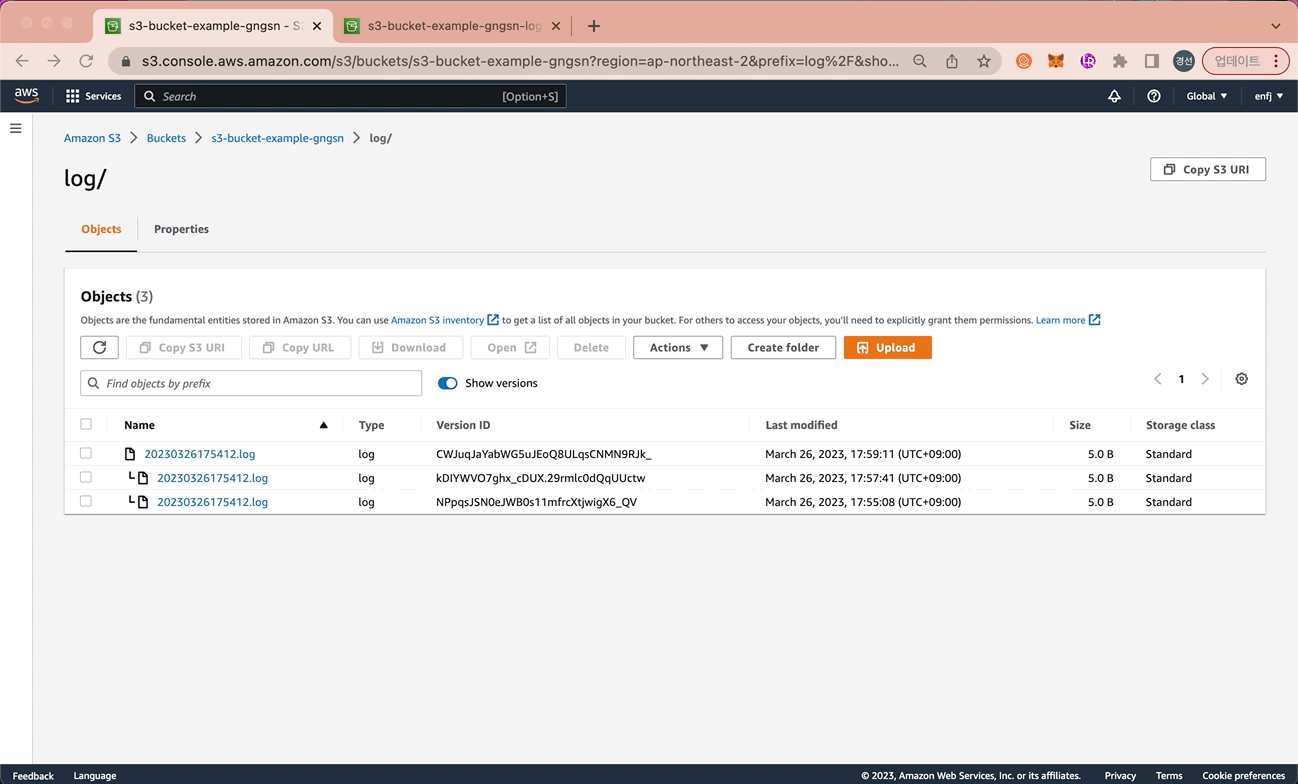Viewport: 1298px width, 784px height.
Task: Switch to the Properties tab
Action: coord(181,229)
